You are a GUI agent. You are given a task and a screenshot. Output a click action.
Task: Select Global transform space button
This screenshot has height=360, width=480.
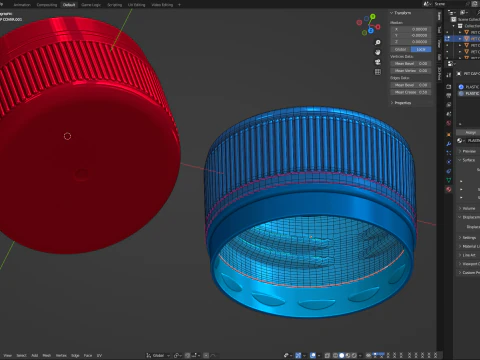pos(401,49)
